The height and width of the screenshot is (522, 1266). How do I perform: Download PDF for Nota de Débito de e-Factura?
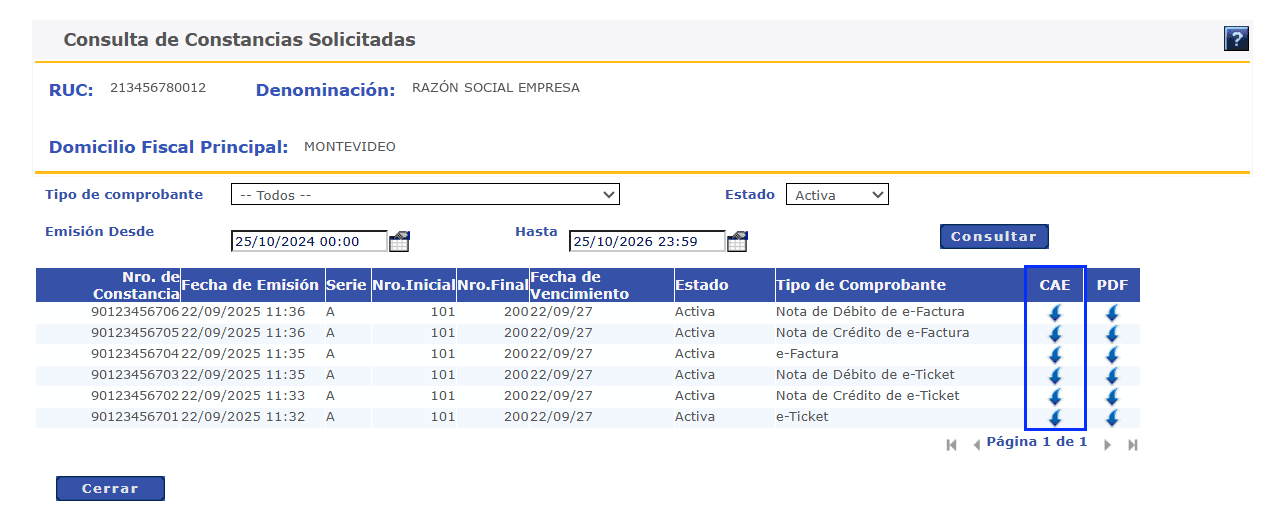coord(1112,313)
